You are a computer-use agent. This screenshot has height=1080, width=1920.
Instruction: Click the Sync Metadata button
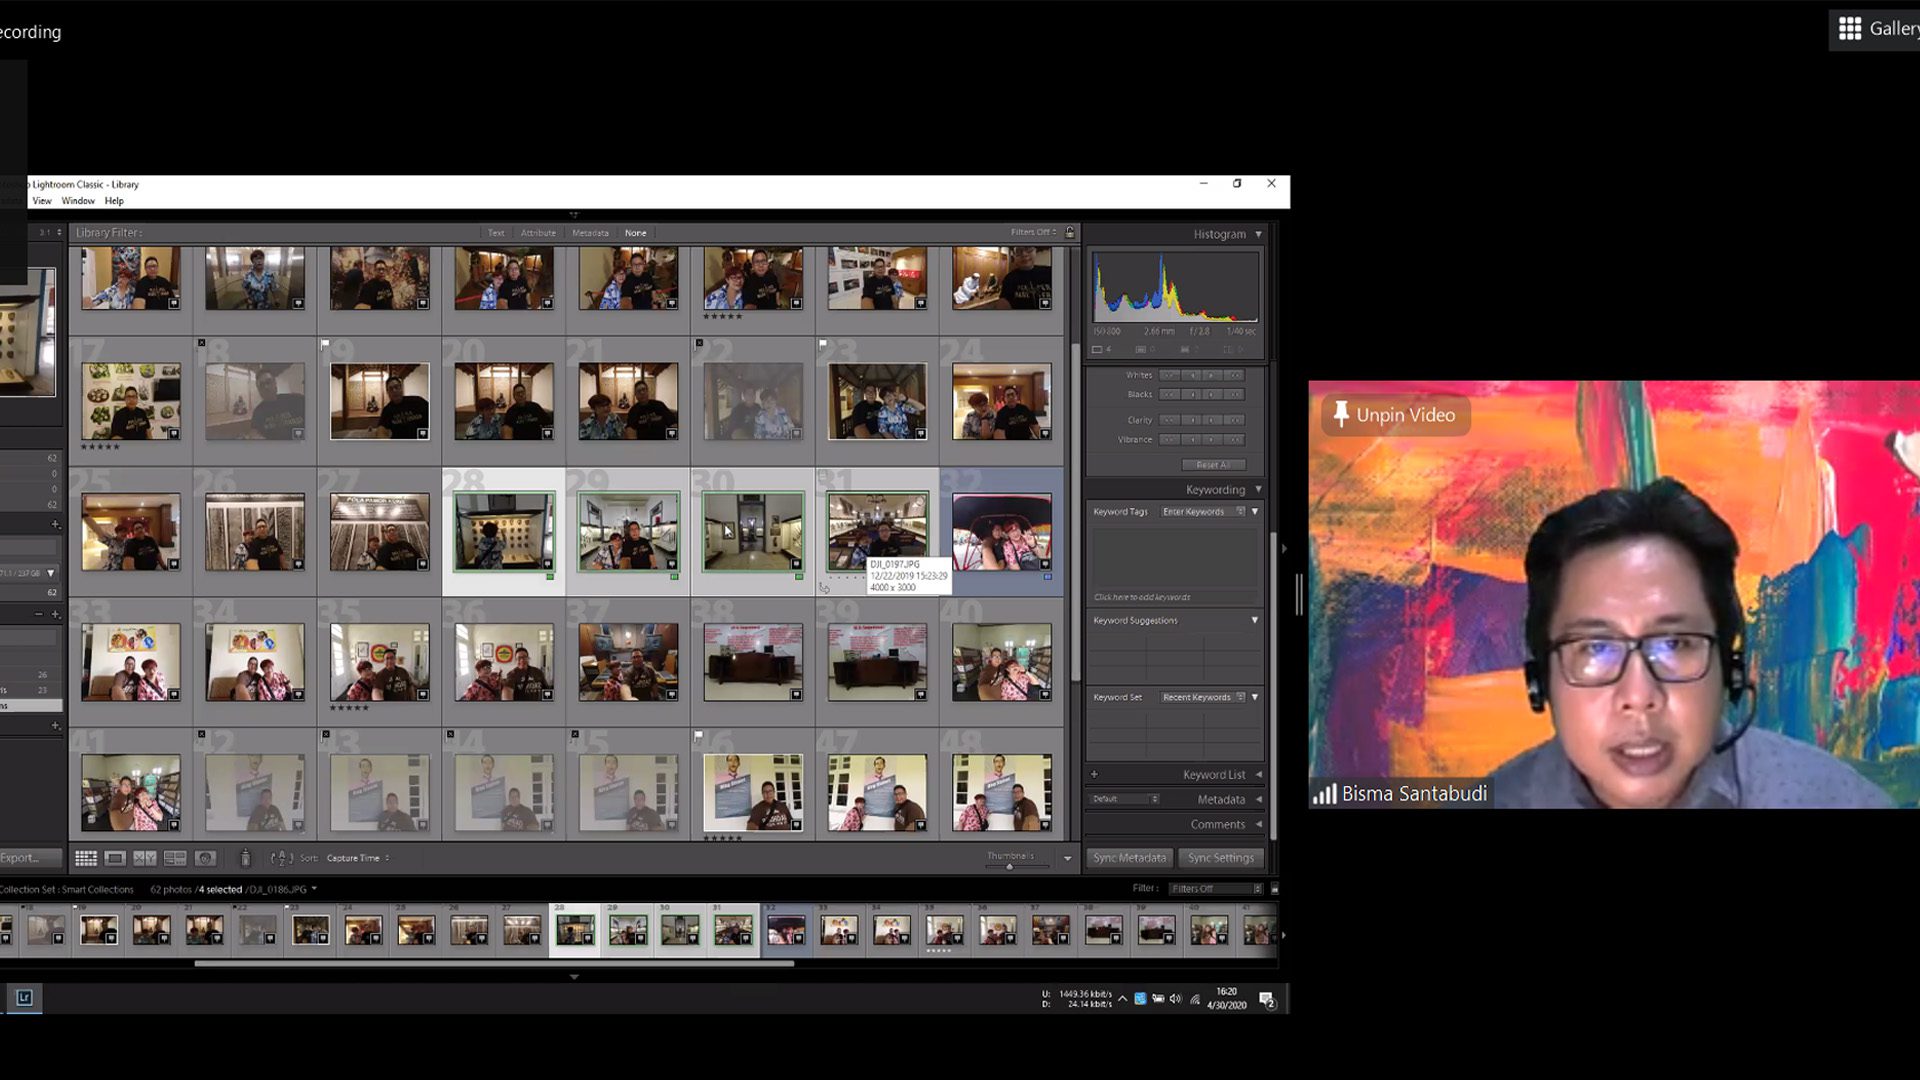[1129, 858]
